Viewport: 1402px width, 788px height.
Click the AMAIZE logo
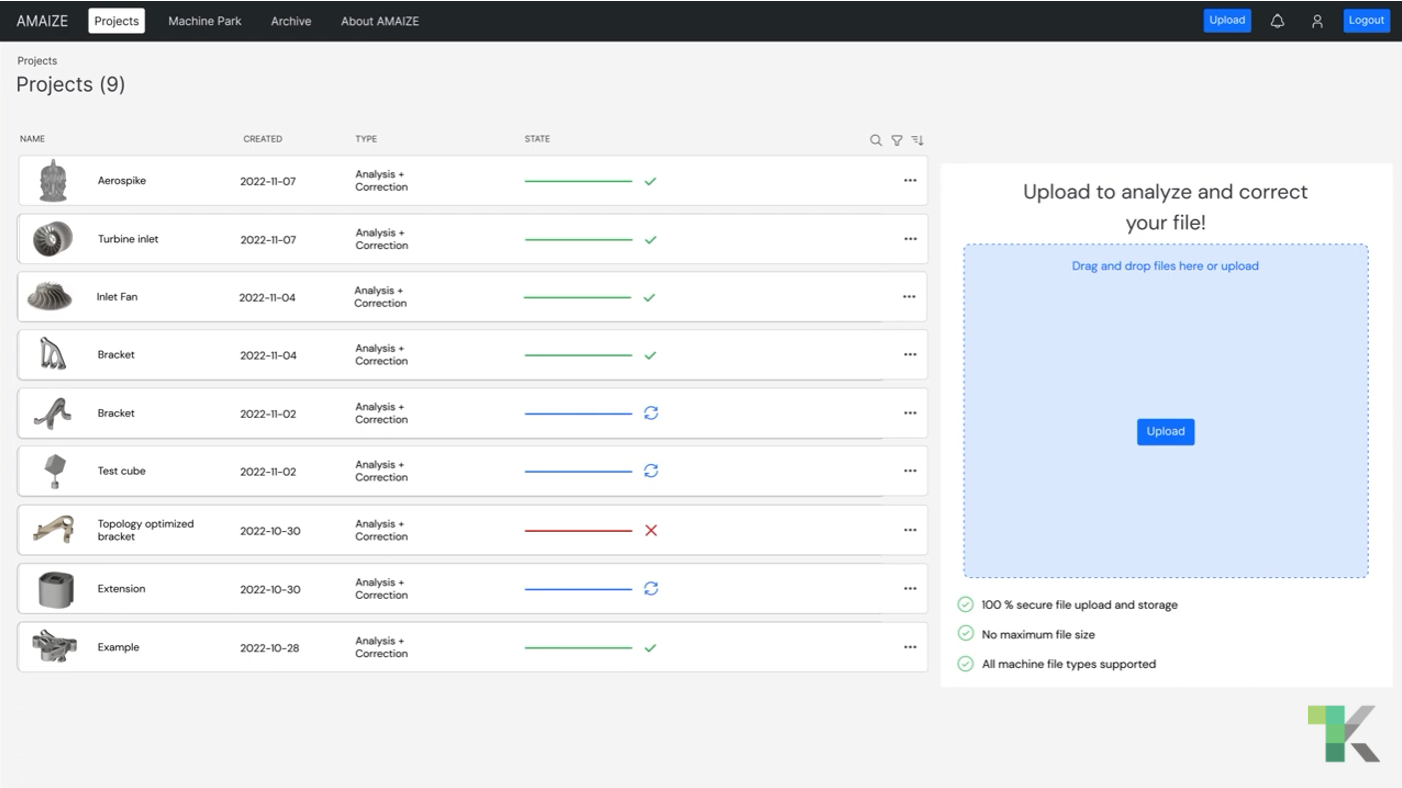(42, 21)
